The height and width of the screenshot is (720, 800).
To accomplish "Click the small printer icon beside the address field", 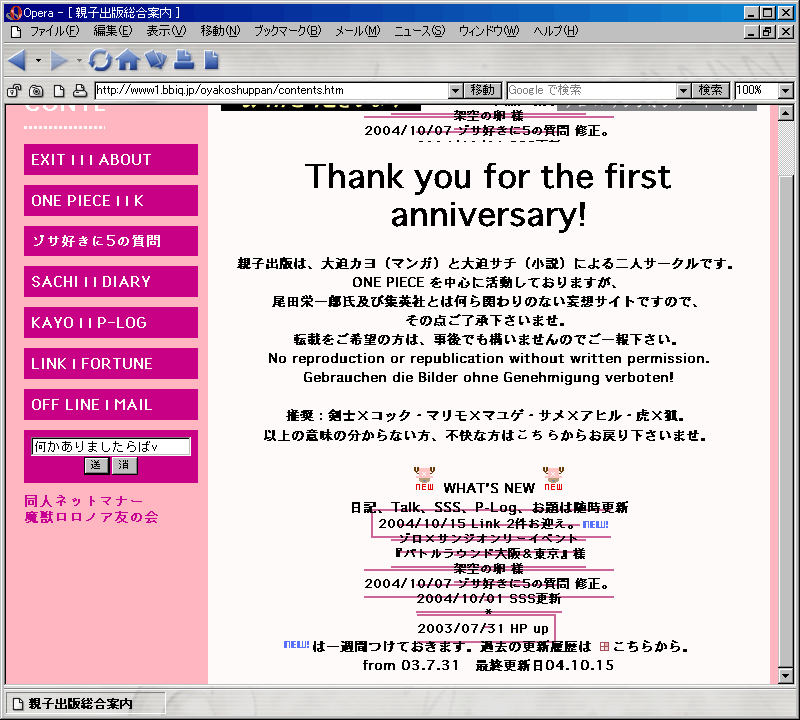I will point(80,91).
